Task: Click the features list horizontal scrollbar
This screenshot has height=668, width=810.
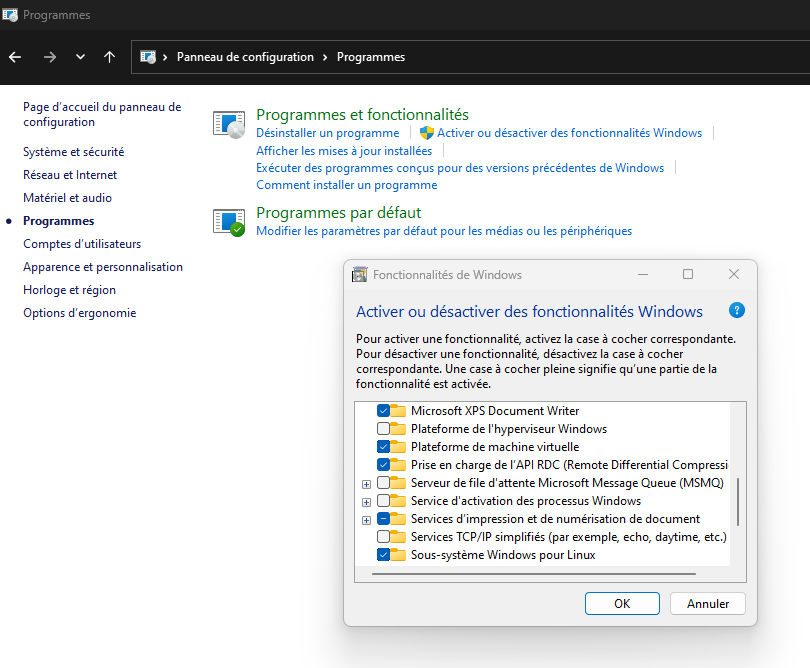Action: 535,574
